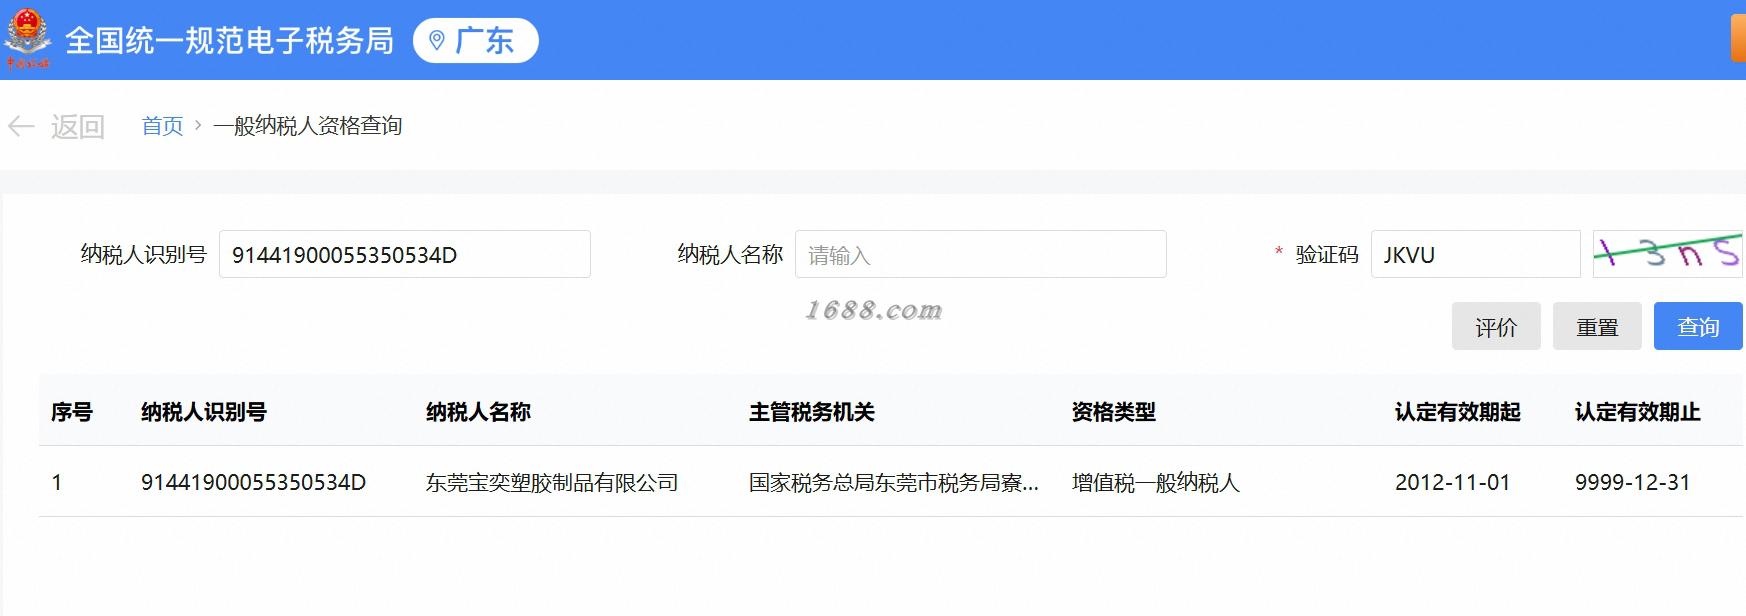Click the 返回 text link
Screen dimensions: 1746x616
pyautogui.click(x=78, y=126)
